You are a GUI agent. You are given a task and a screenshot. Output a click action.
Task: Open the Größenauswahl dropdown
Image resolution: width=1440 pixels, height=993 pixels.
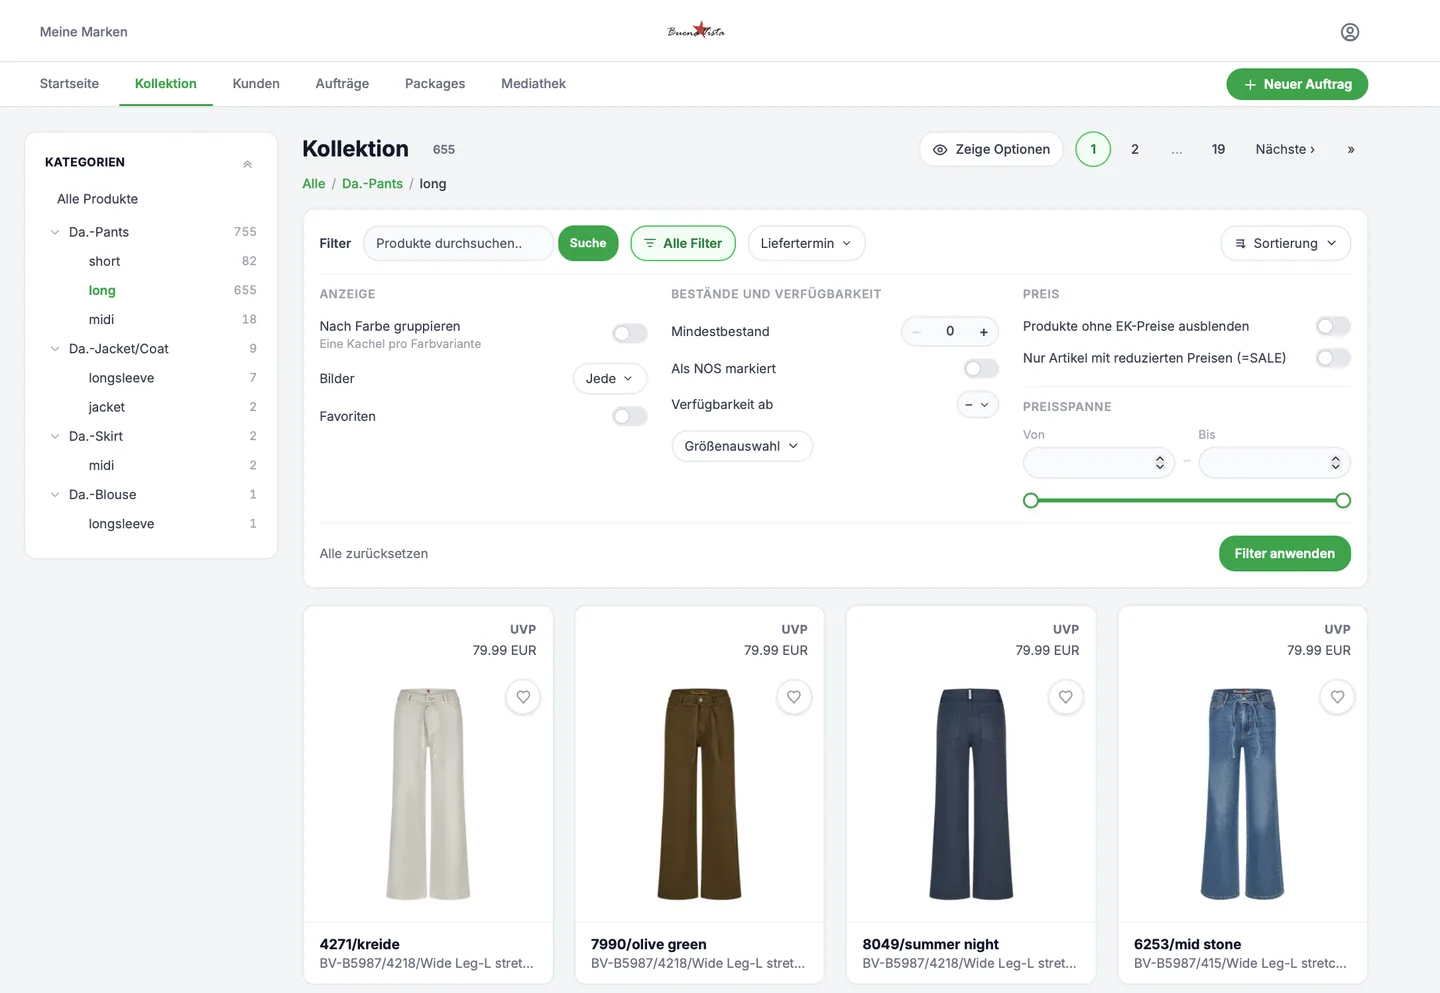(x=742, y=446)
